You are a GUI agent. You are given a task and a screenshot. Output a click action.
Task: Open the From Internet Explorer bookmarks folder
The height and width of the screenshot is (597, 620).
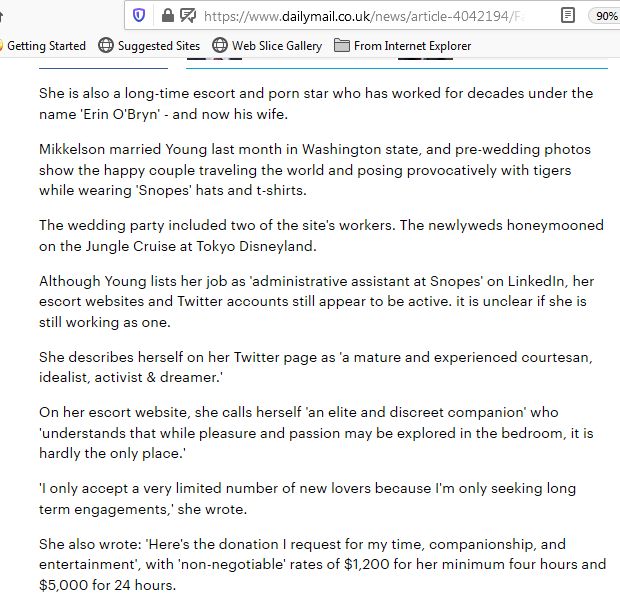pos(403,46)
